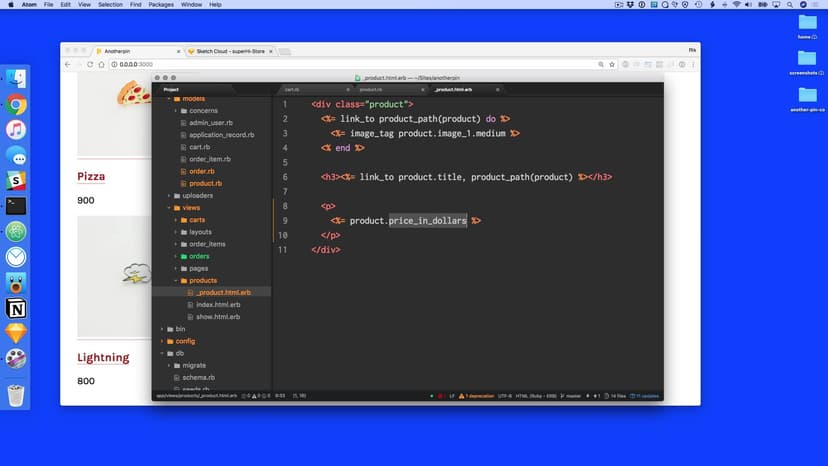Click the Trash icon in dock
This screenshot has height=466, width=828.
(x=16, y=395)
